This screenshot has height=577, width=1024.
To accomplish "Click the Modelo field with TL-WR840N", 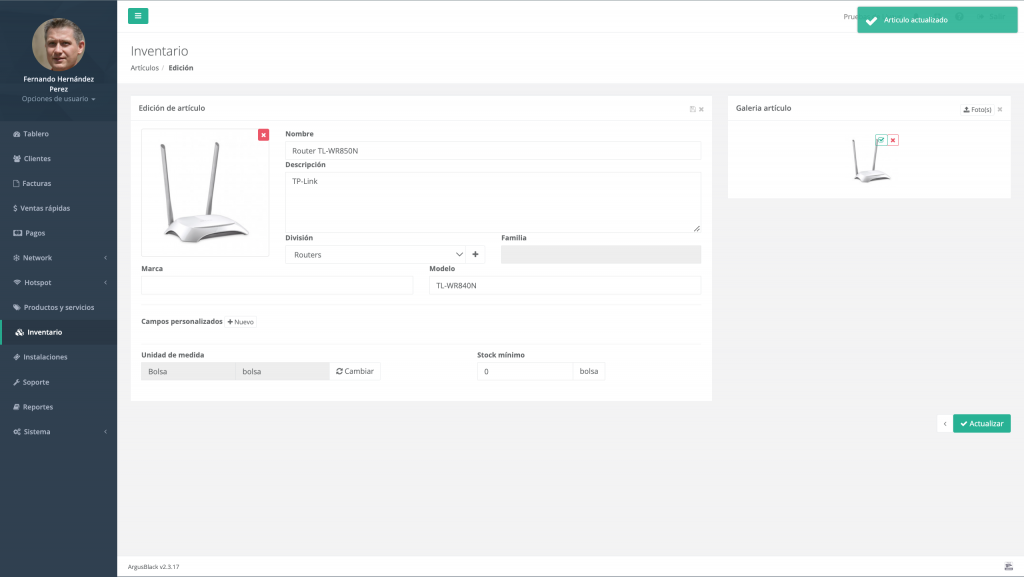I will 565,285.
